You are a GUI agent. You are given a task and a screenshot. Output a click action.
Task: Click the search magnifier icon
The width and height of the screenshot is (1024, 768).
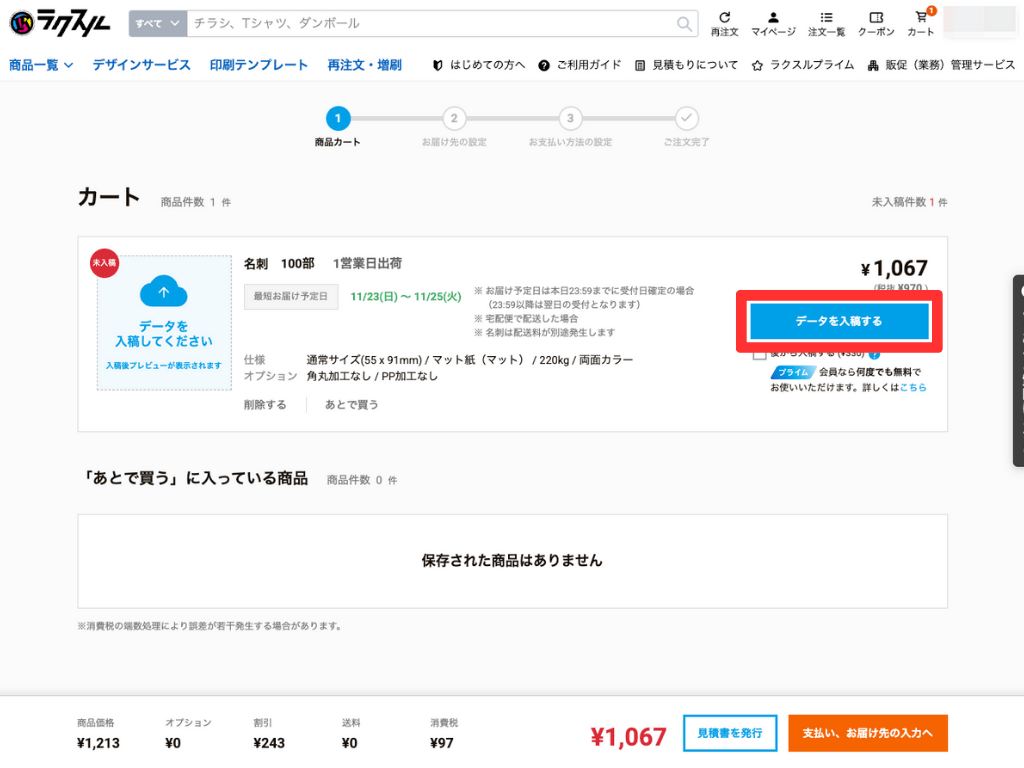tap(684, 21)
